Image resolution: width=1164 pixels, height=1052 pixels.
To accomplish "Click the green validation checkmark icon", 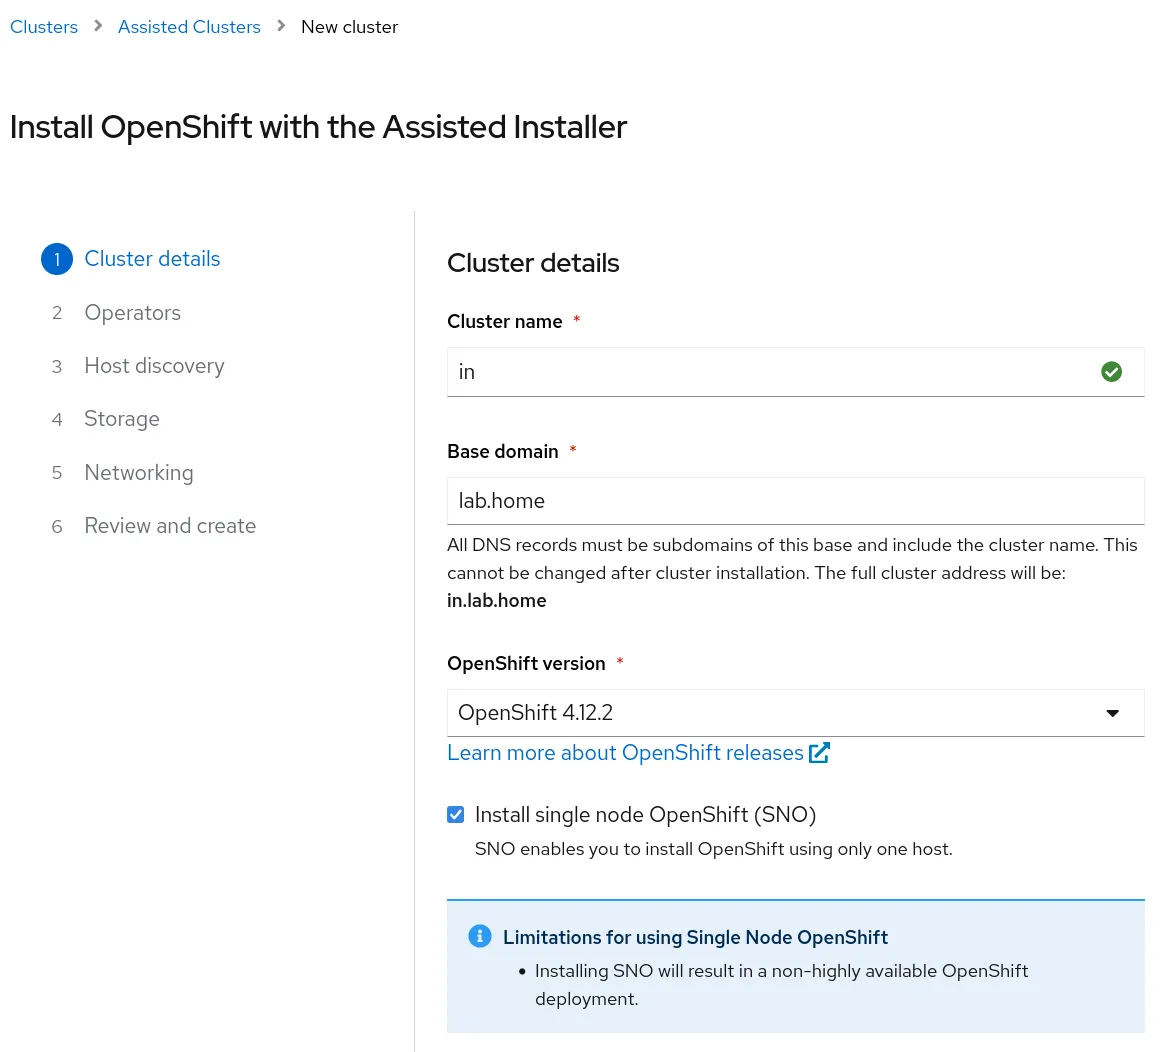I will tap(1111, 372).
